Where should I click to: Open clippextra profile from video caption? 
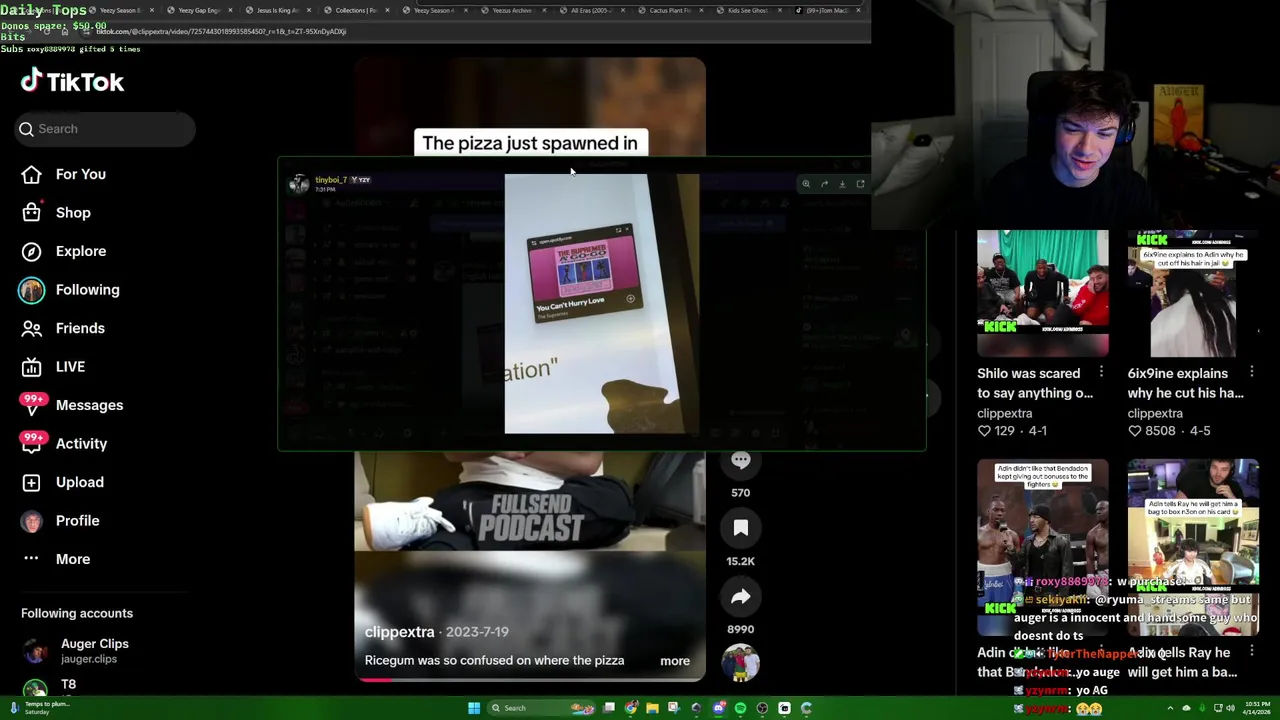(399, 632)
